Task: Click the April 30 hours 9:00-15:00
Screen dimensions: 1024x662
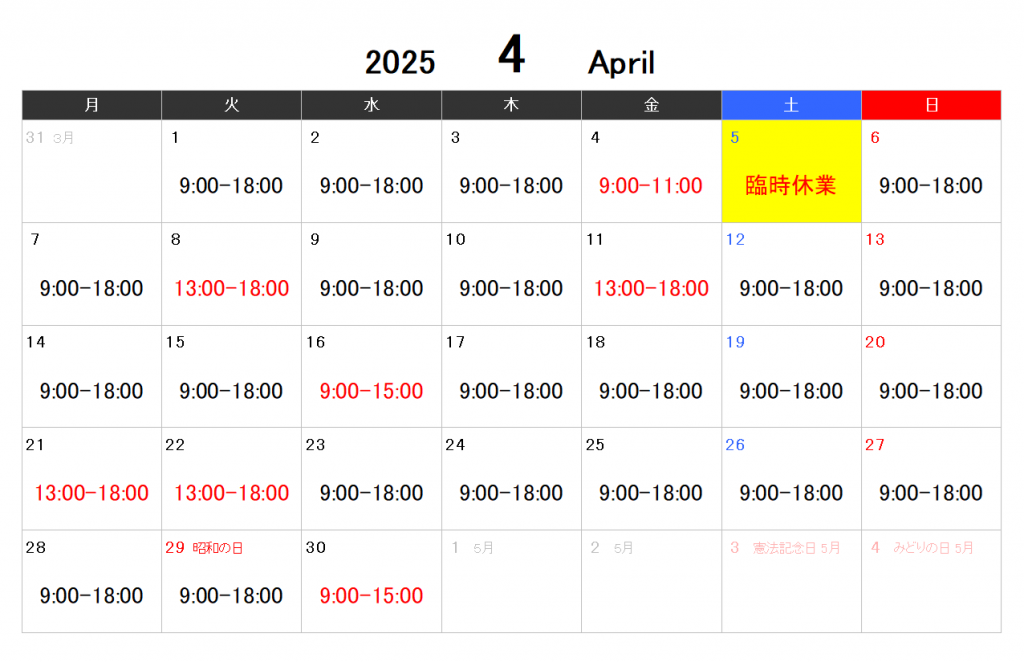Action: (x=371, y=596)
